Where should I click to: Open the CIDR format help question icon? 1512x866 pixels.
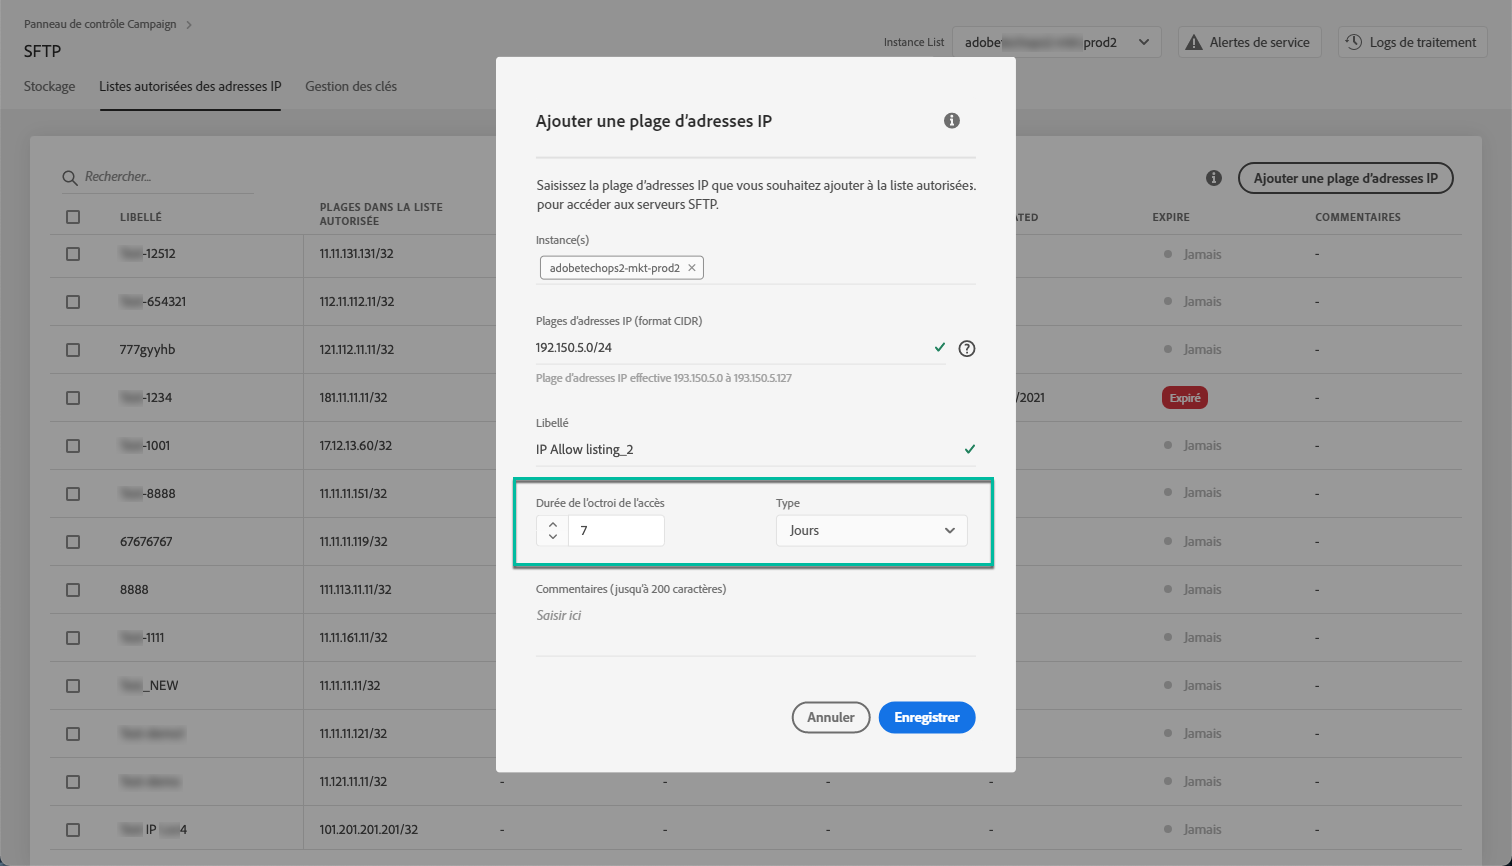click(967, 349)
